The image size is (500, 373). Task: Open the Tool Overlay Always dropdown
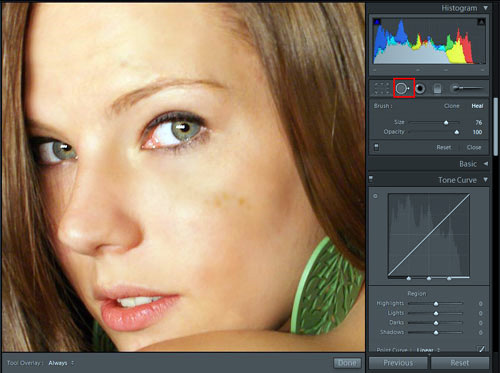click(x=61, y=363)
